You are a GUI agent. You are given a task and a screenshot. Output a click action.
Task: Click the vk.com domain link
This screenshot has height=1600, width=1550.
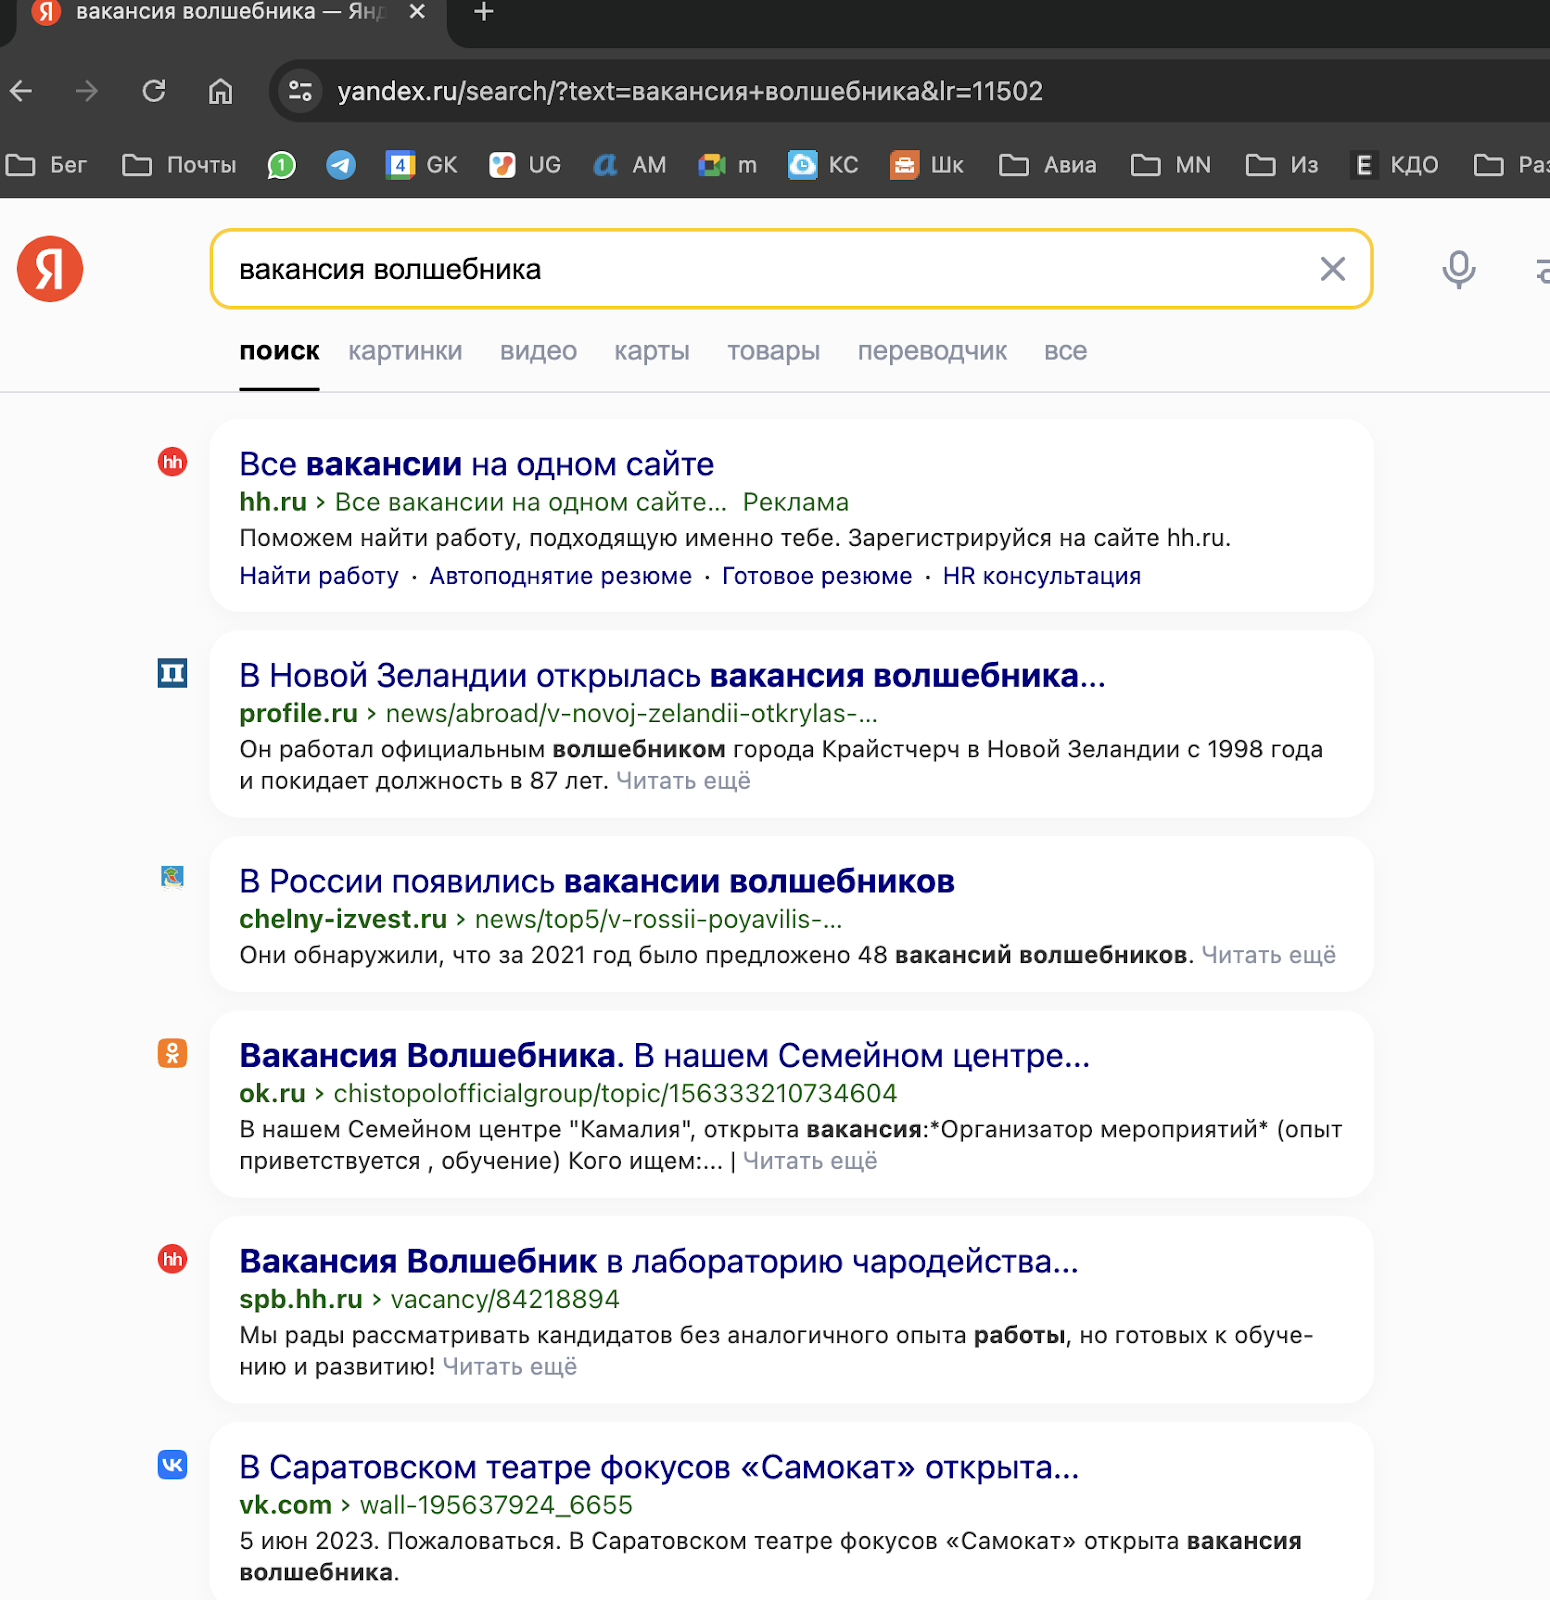tap(285, 1505)
